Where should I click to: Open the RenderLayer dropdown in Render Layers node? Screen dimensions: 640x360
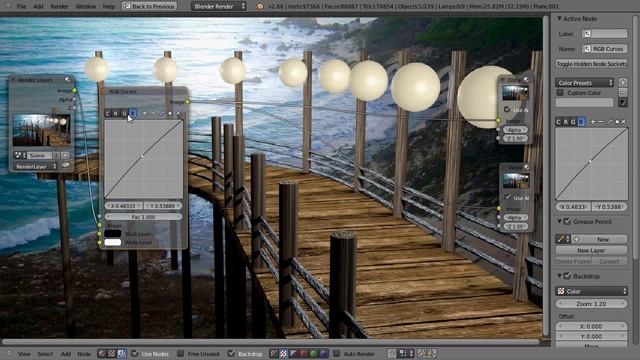coord(35,167)
